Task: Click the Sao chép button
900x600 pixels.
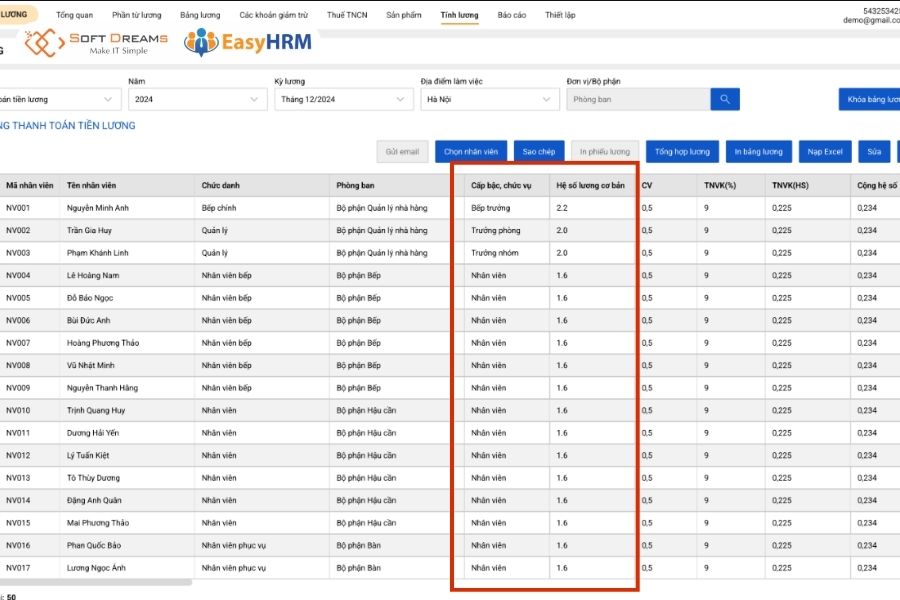Action: pyautogui.click(x=539, y=152)
